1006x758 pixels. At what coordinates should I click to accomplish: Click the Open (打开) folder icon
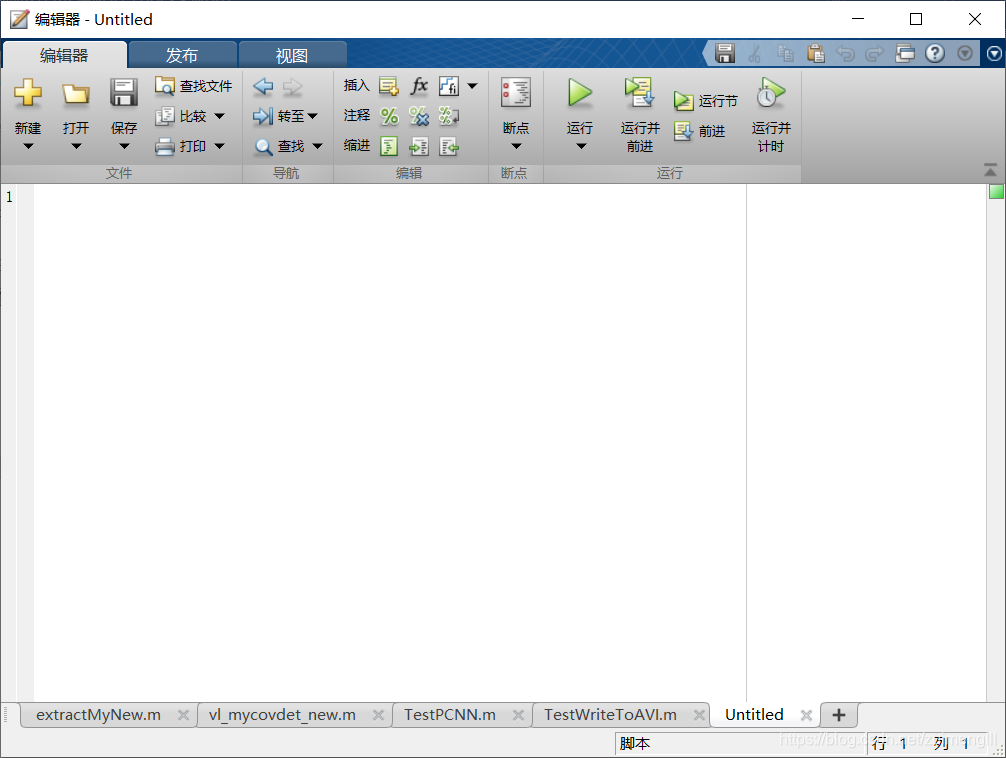point(76,94)
